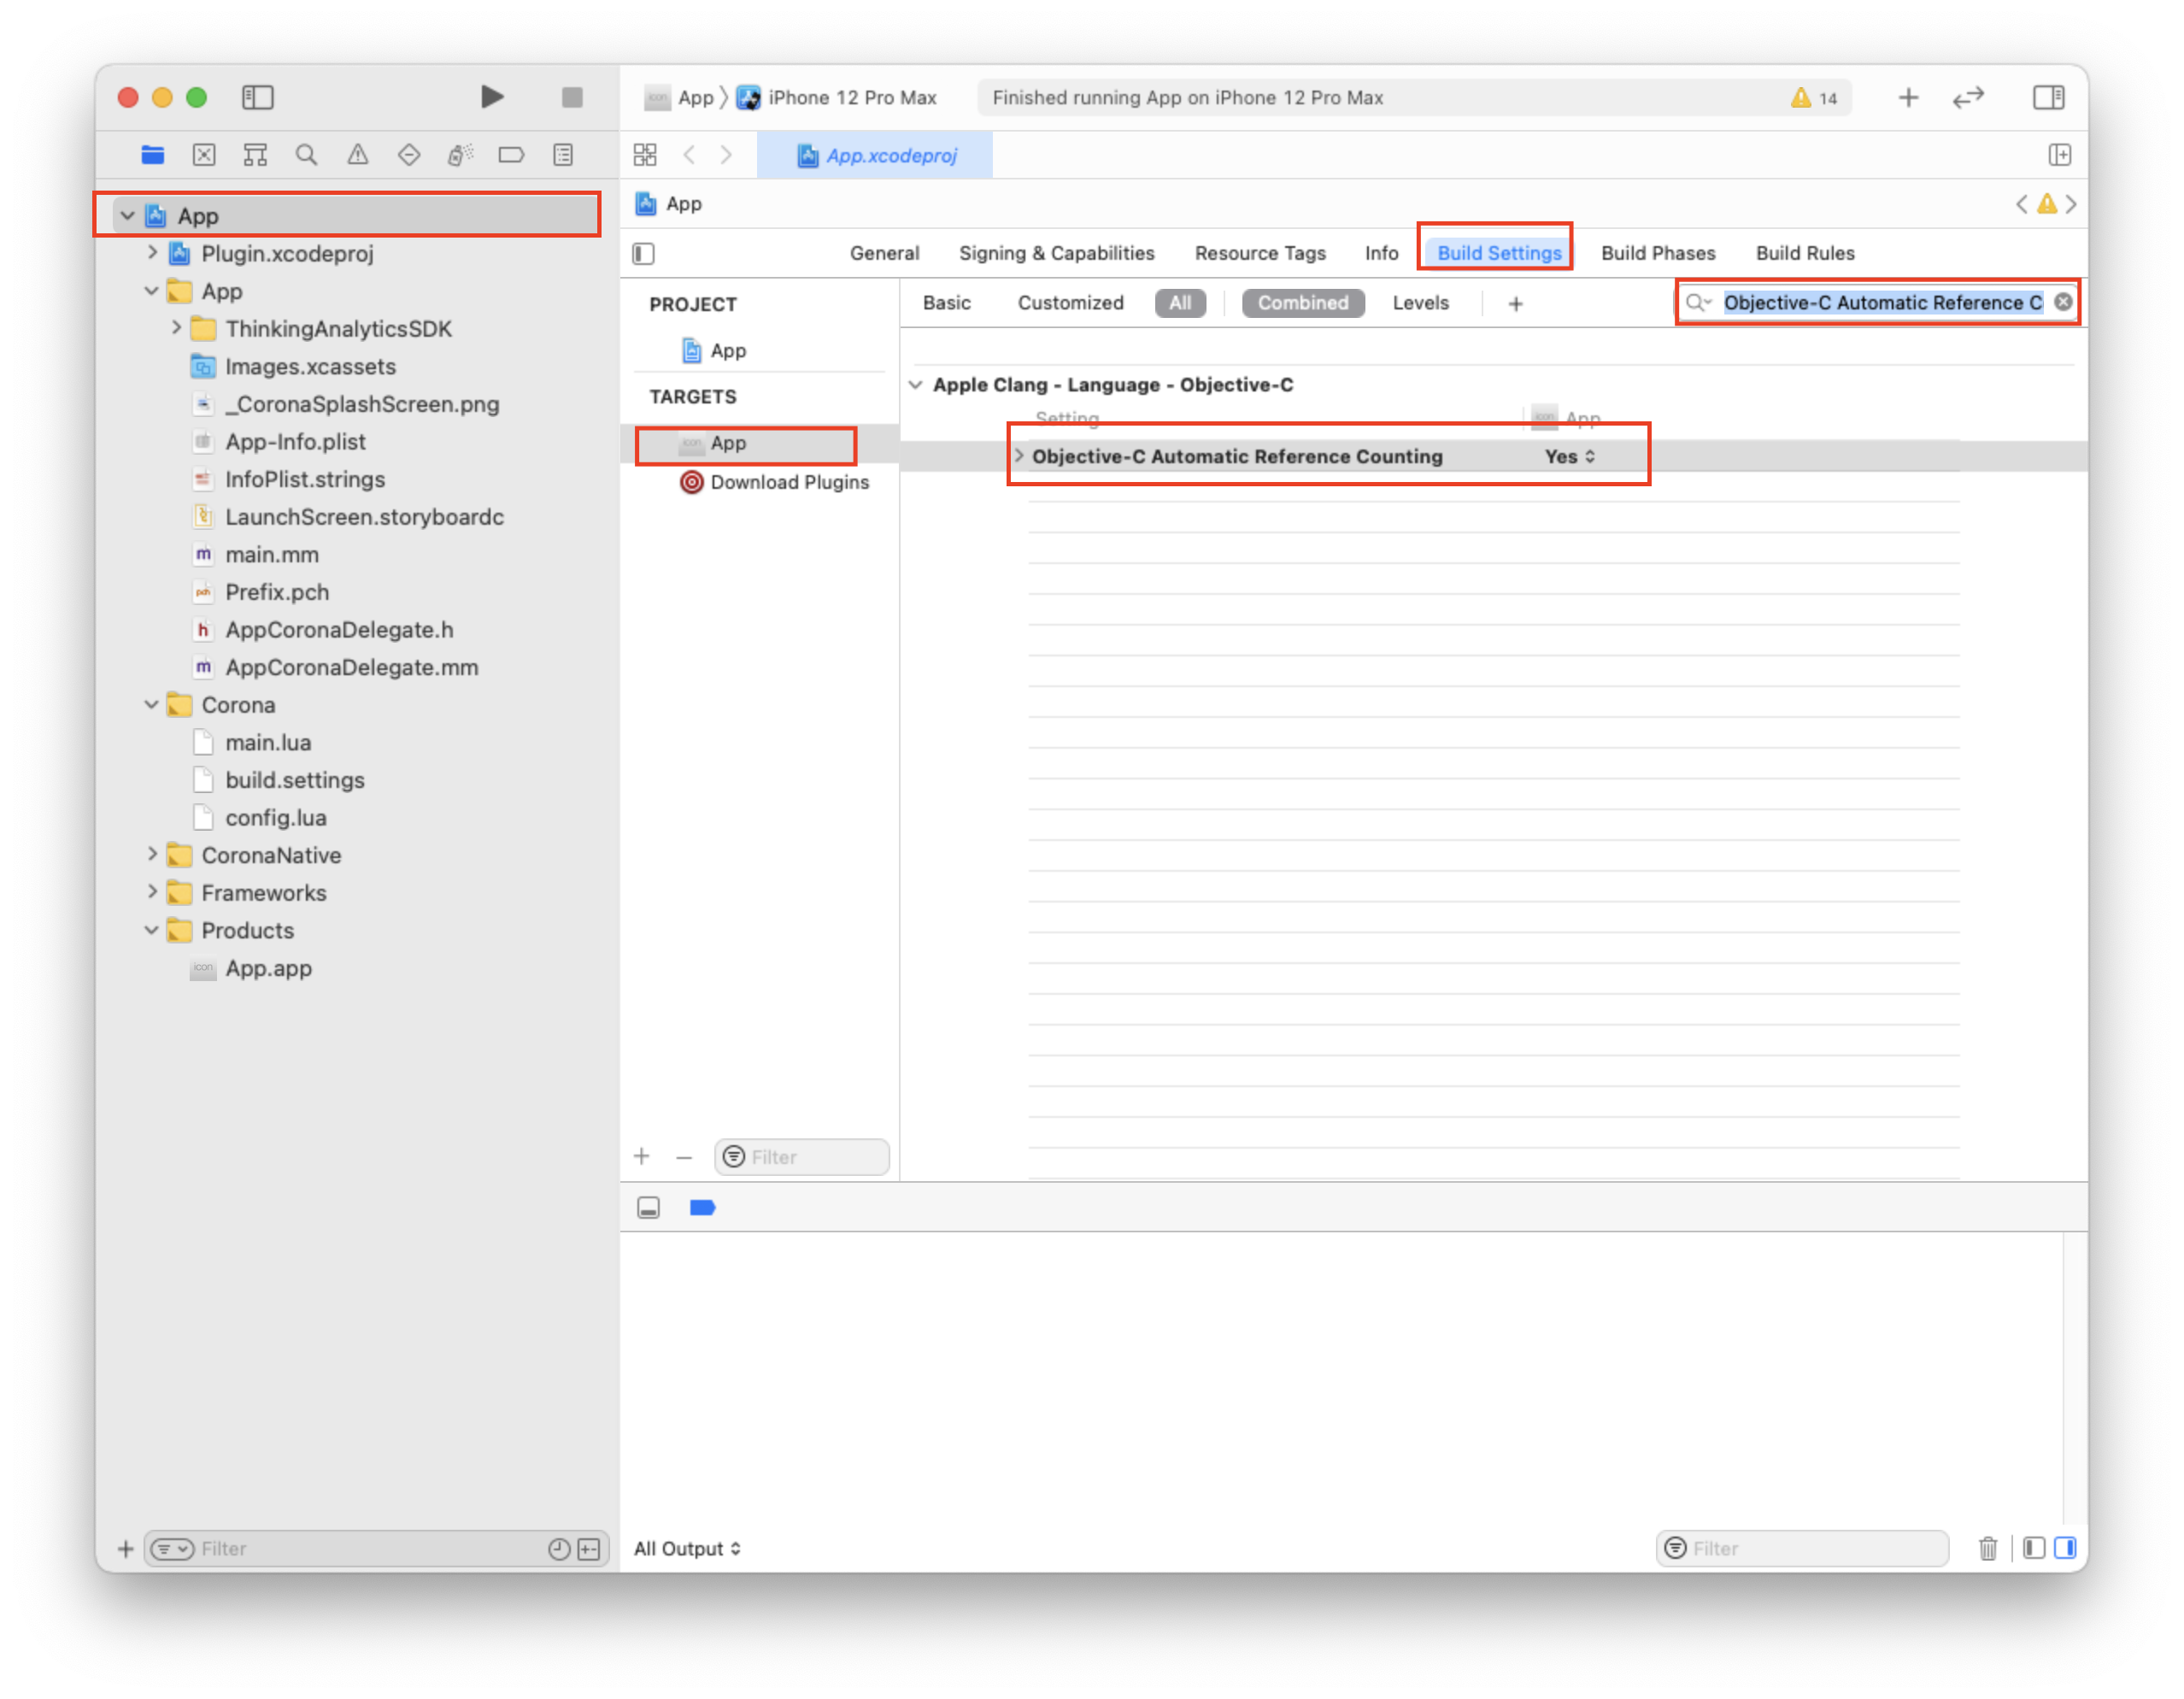Hide the debug area with bottom-left toggle
The image size is (2184, 1699).
pyautogui.click(x=649, y=1208)
